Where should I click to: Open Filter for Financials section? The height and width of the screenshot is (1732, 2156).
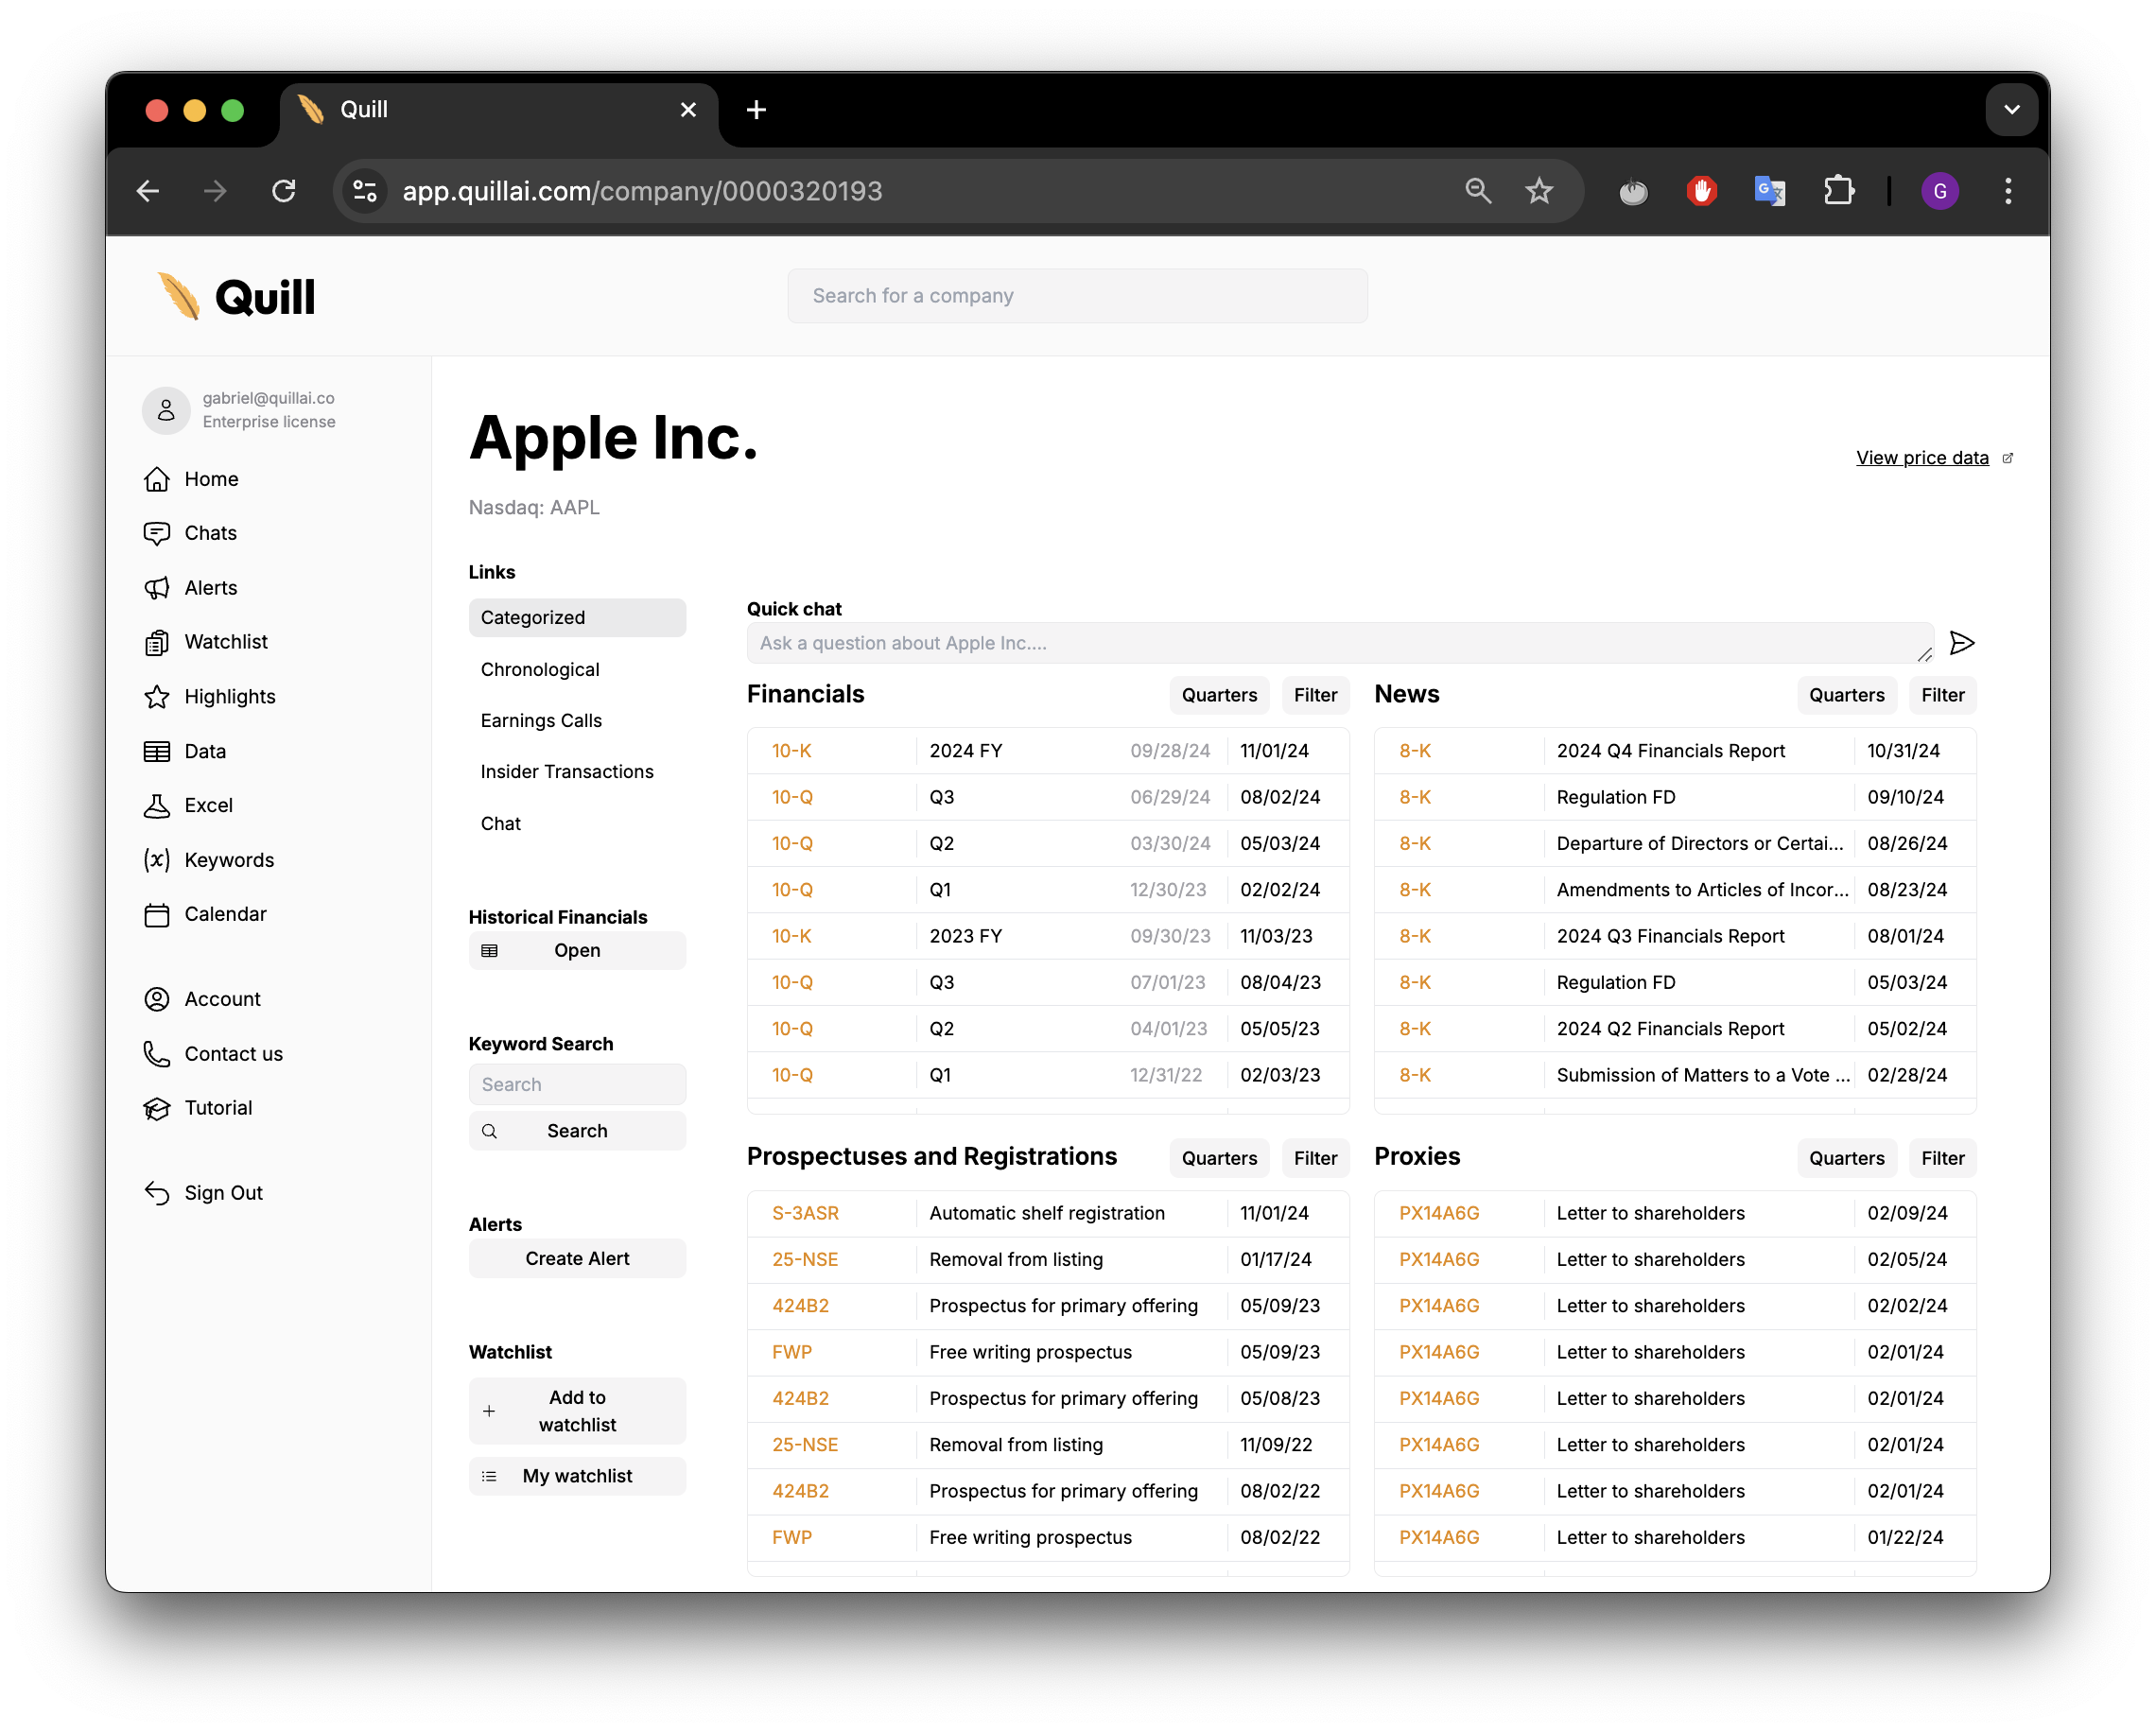click(x=1315, y=696)
